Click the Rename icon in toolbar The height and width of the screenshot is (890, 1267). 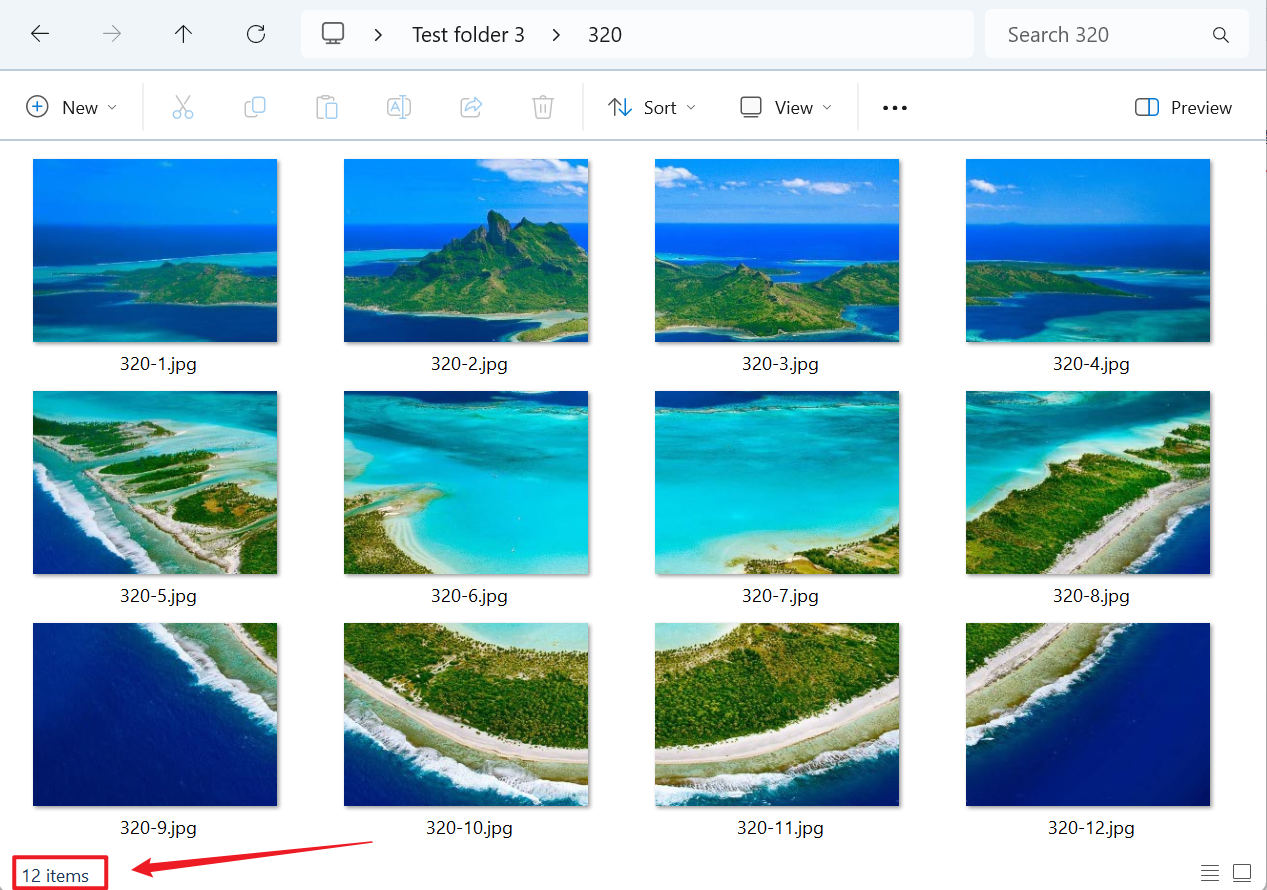[399, 107]
